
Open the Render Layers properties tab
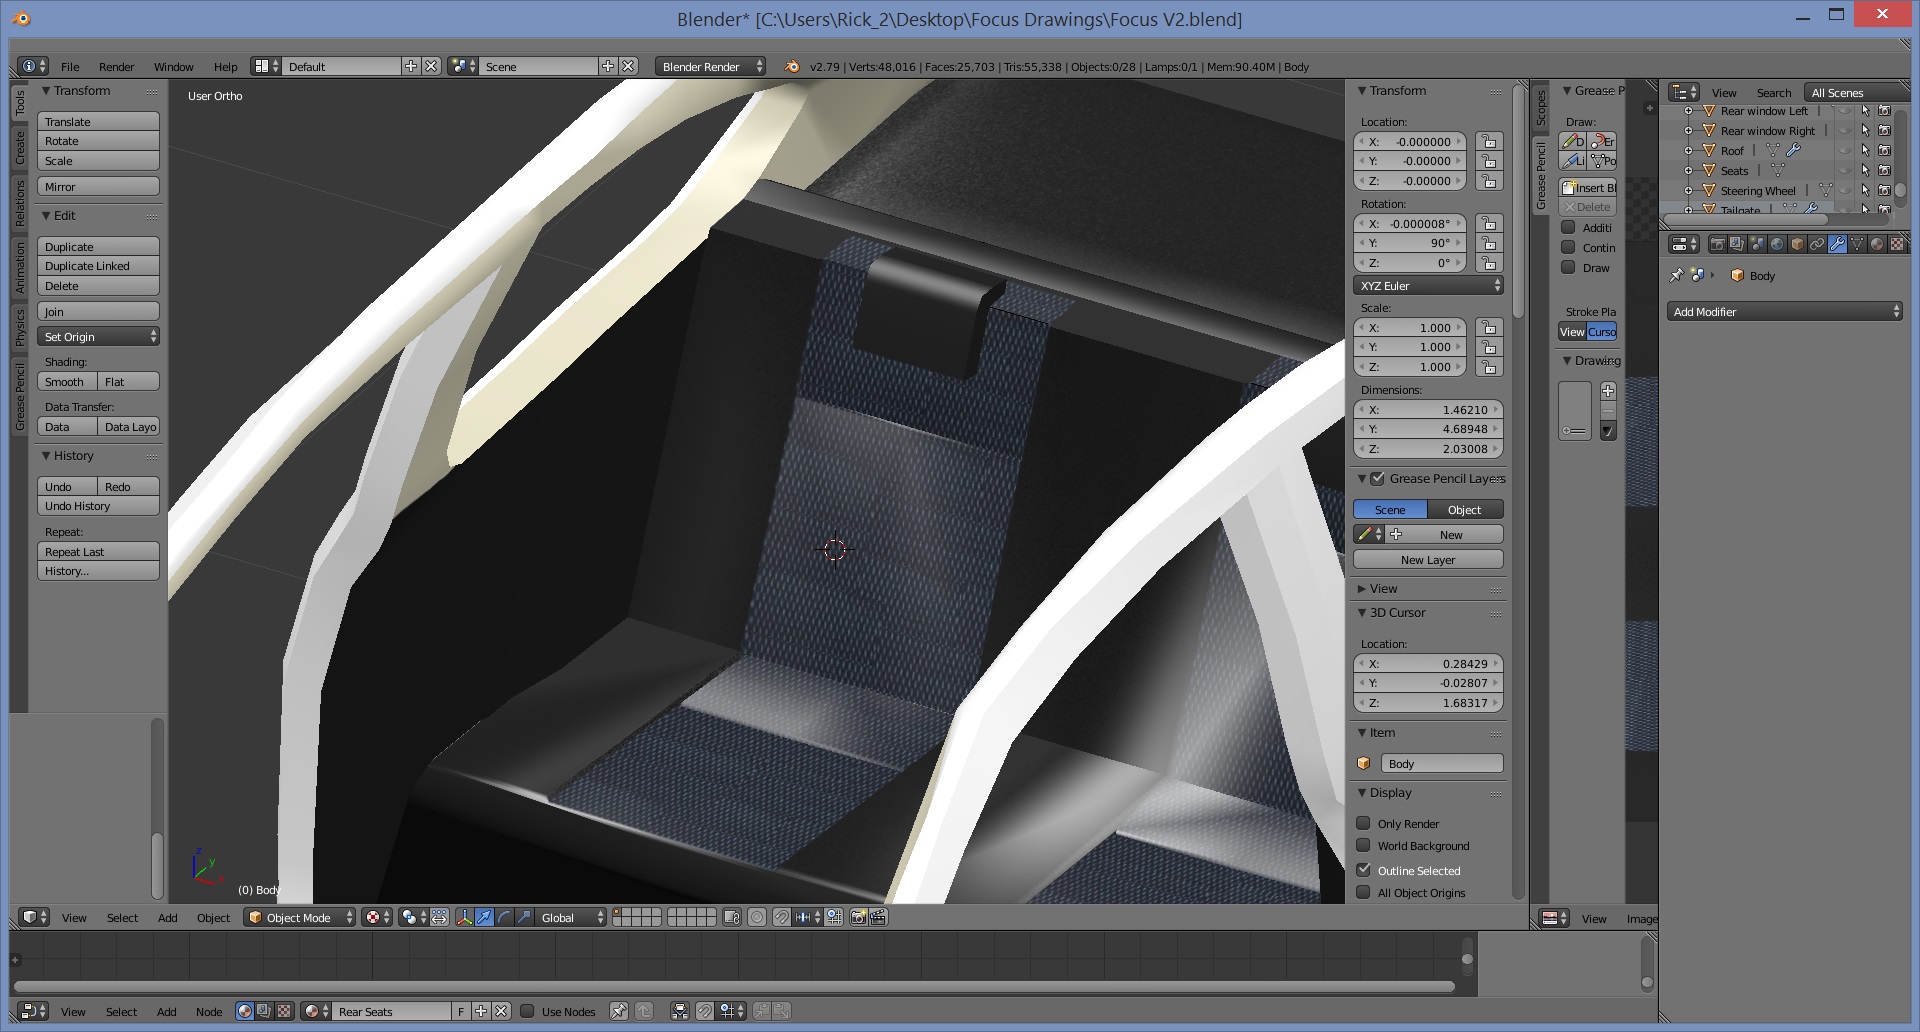pos(1737,244)
